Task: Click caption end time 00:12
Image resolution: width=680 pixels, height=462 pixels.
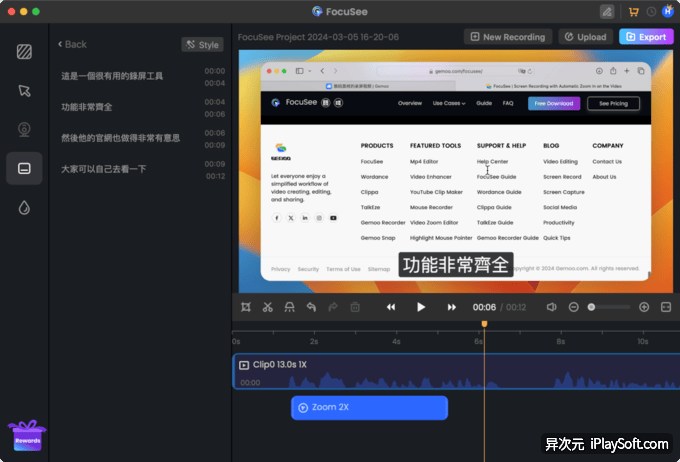Action: coord(215,176)
